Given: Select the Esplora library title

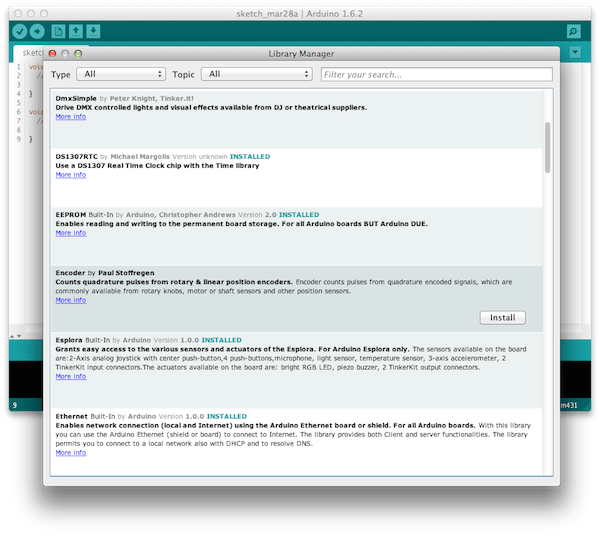Looking at the screenshot, I should coord(69,340).
